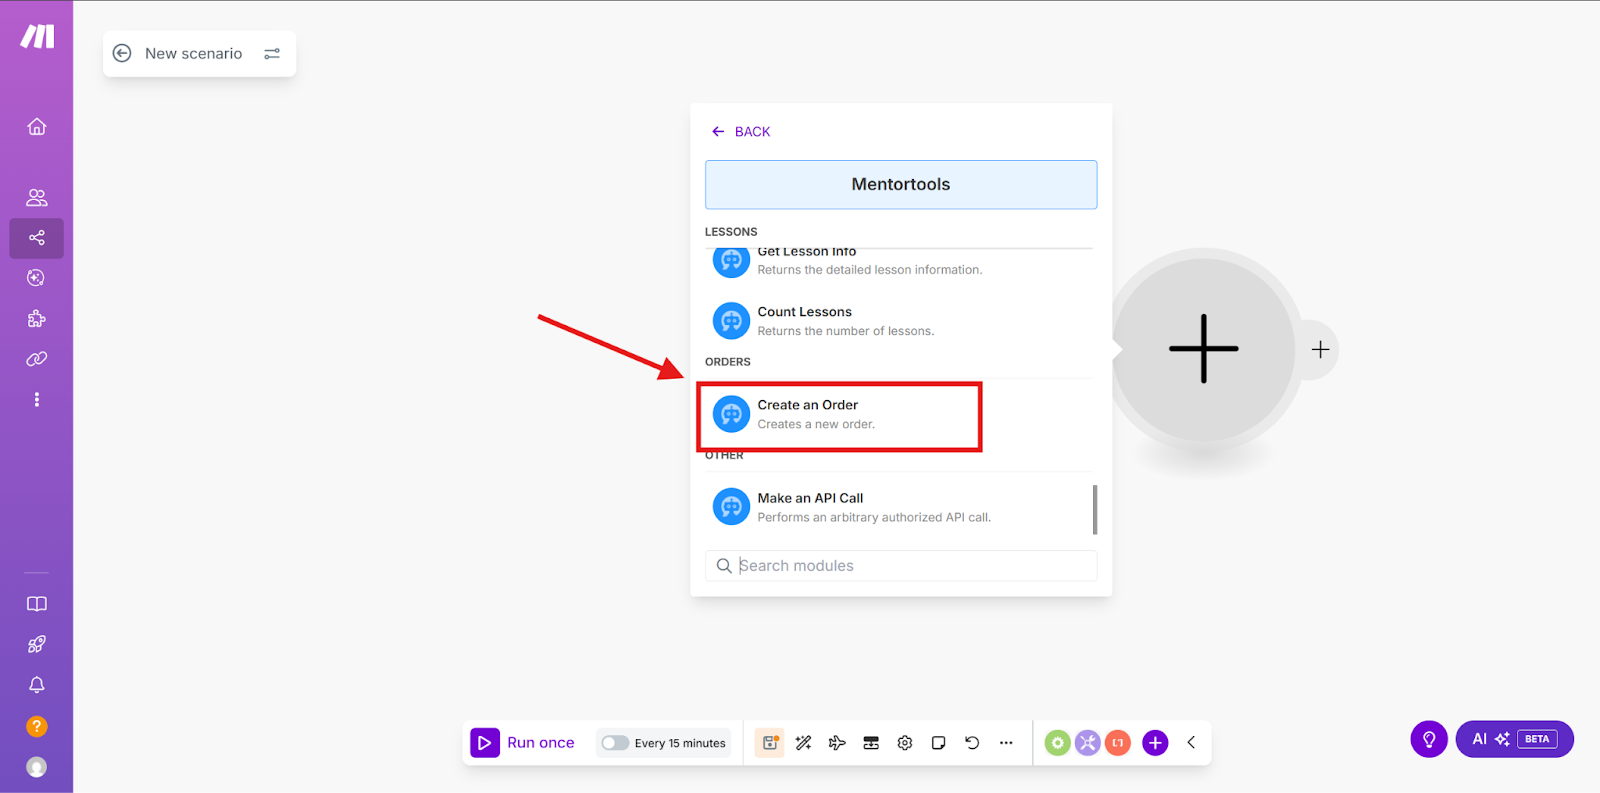The image size is (1600, 793).
Task: Open the highlighted scenario inputs icon
Action: point(770,743)
